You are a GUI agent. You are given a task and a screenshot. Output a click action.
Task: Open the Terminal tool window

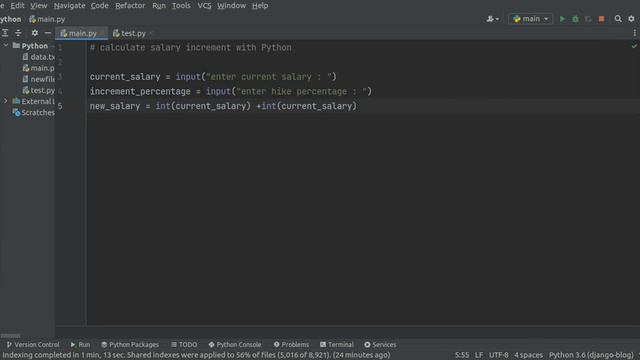pos(337,344)
